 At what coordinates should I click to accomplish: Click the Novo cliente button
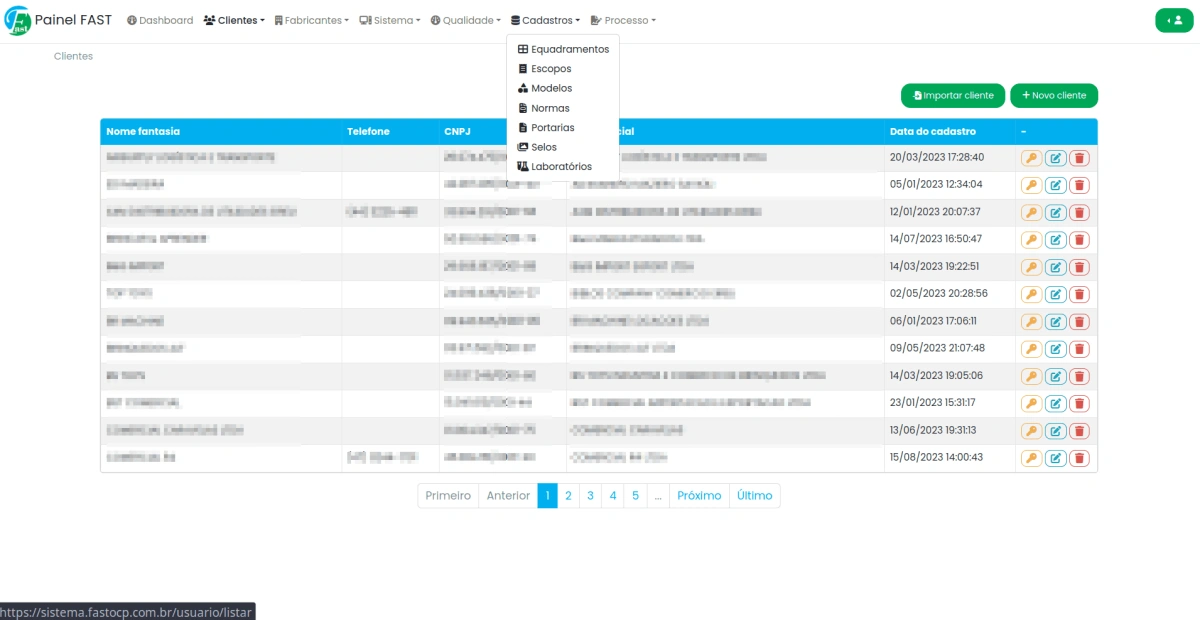tap(1054, 95)
